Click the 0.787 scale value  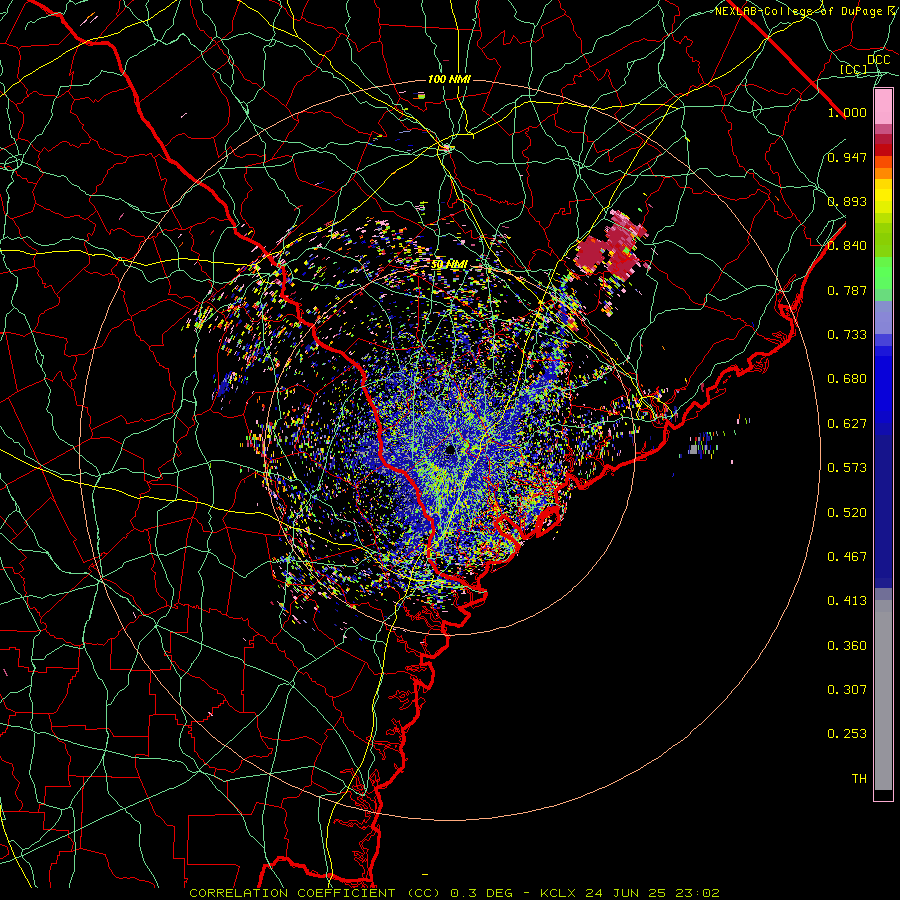pos(847,290)
